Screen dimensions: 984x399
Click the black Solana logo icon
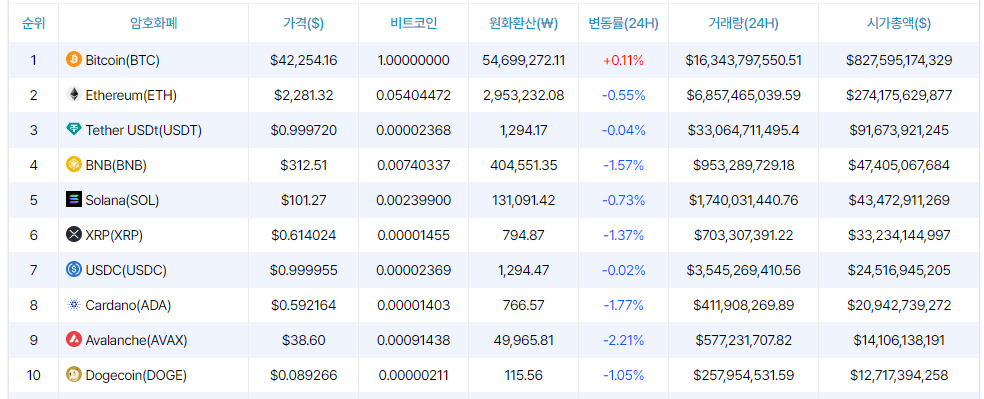[x=74, y=200]
